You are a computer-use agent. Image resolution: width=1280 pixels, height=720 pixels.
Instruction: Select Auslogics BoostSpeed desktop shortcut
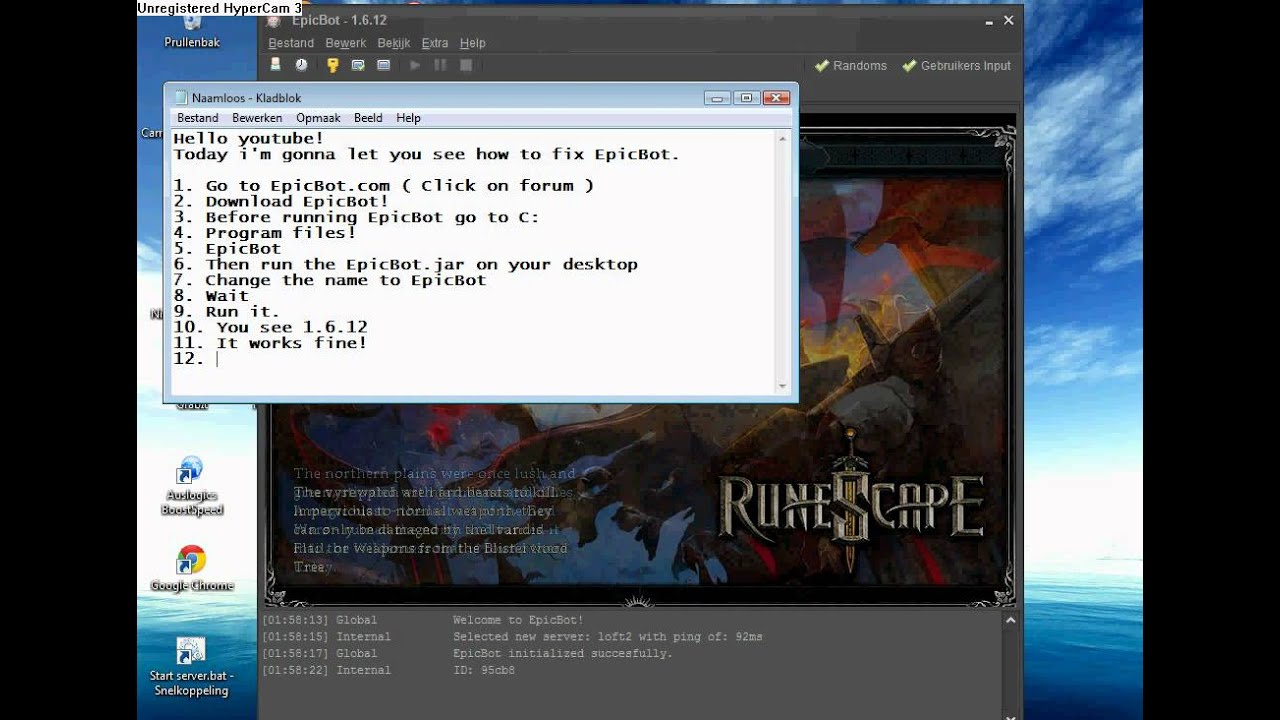pos(191,487)
